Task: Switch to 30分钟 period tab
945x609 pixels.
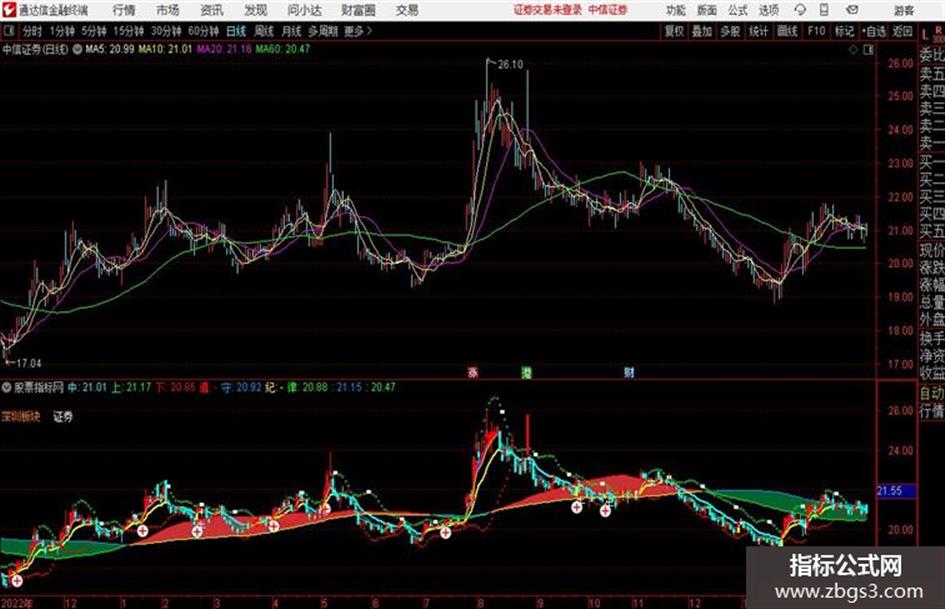Action: click(166, 31)
